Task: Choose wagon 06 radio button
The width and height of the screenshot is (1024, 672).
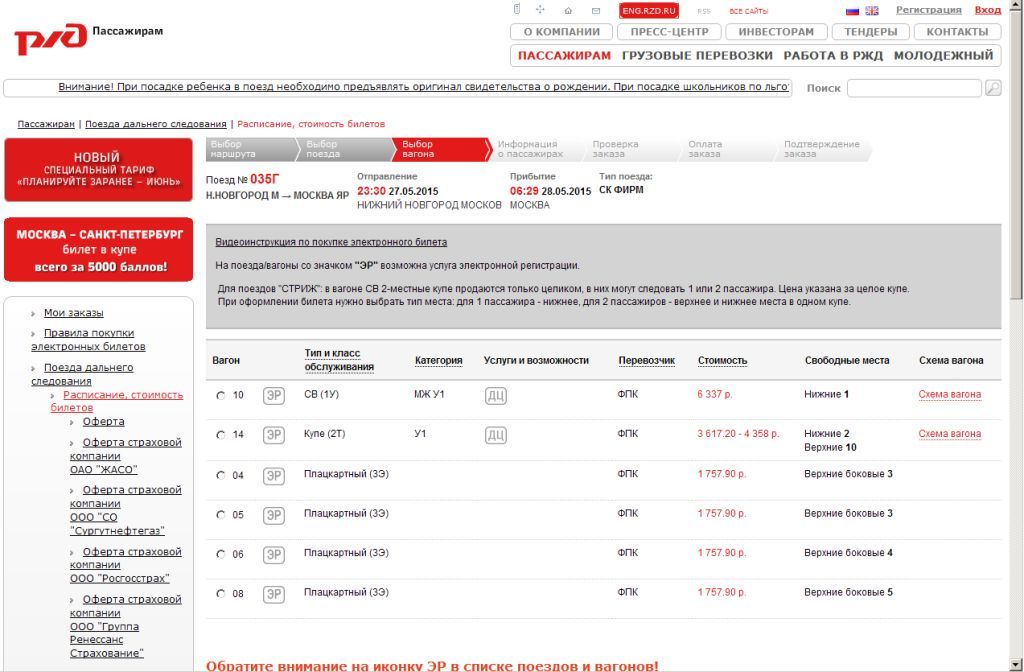Action: point(221,554)
